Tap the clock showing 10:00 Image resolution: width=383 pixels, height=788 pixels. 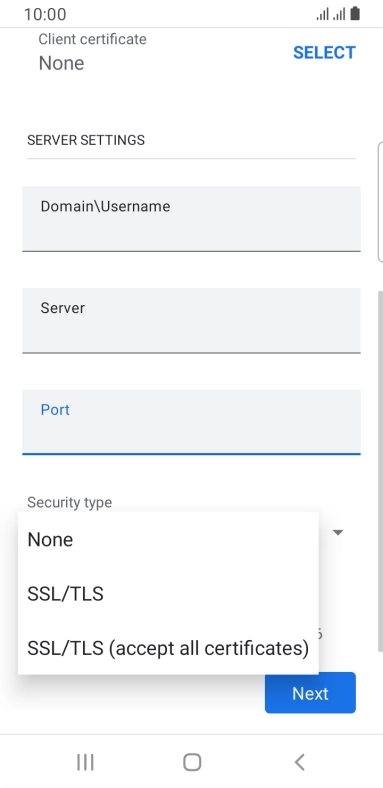pos(45,14)
